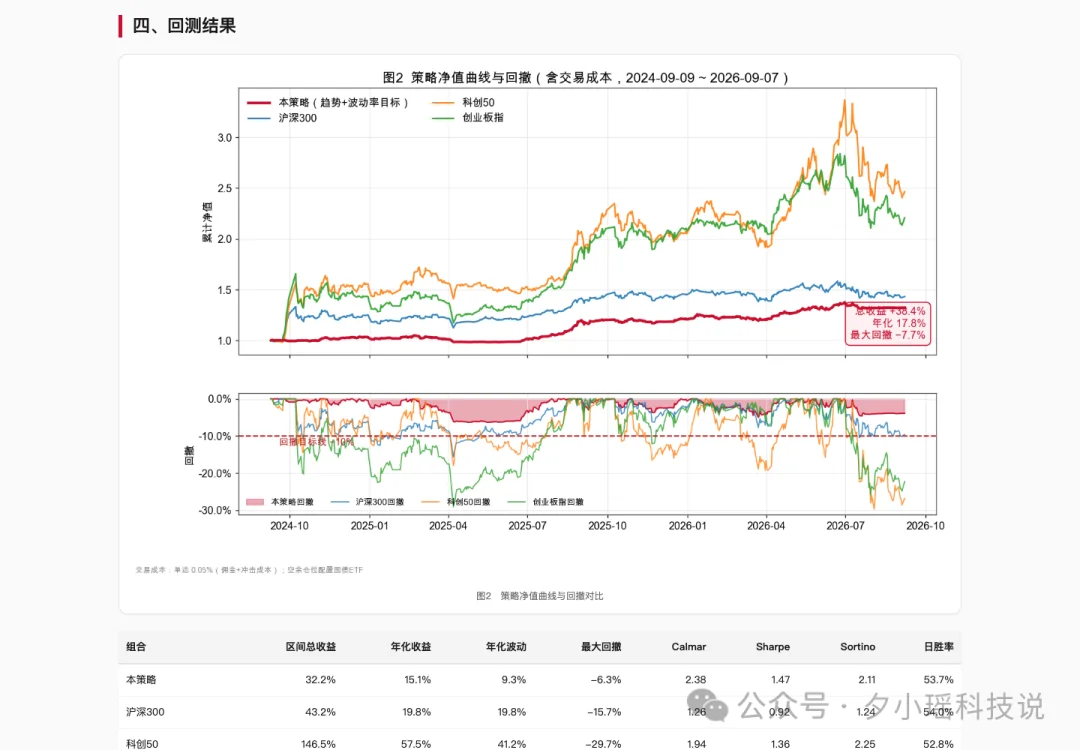Click cell 9.3% in 本策略 row

tap(514, 680)
